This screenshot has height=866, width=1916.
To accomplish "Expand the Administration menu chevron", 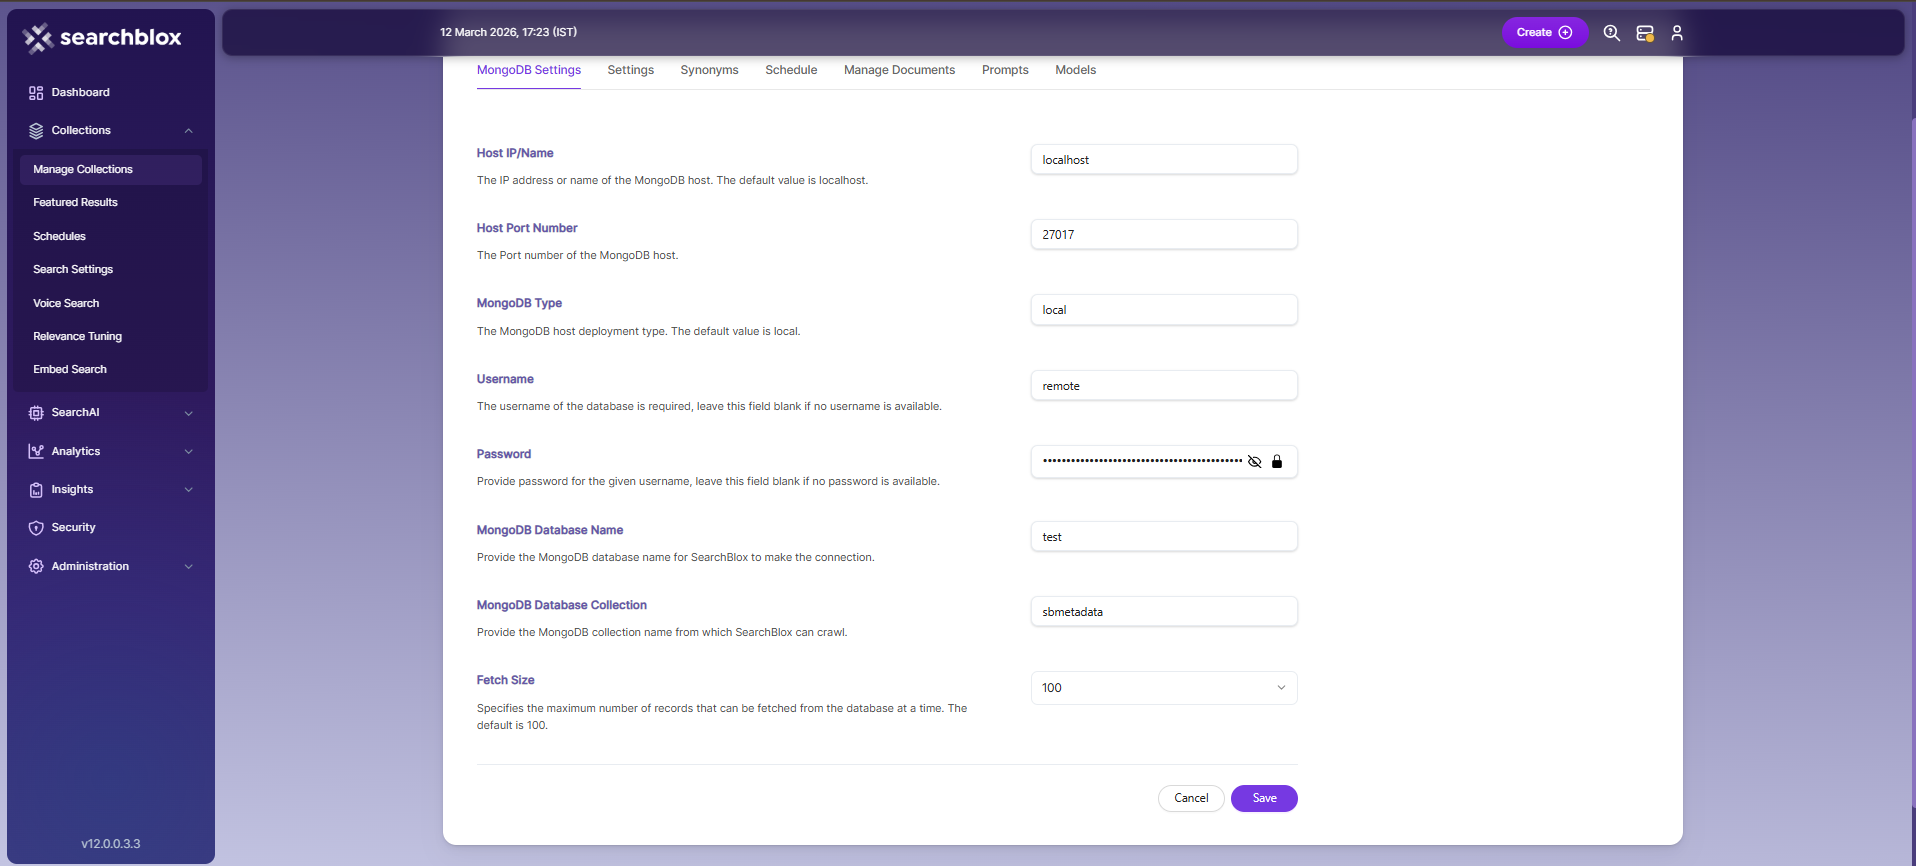I will [188, 567].
